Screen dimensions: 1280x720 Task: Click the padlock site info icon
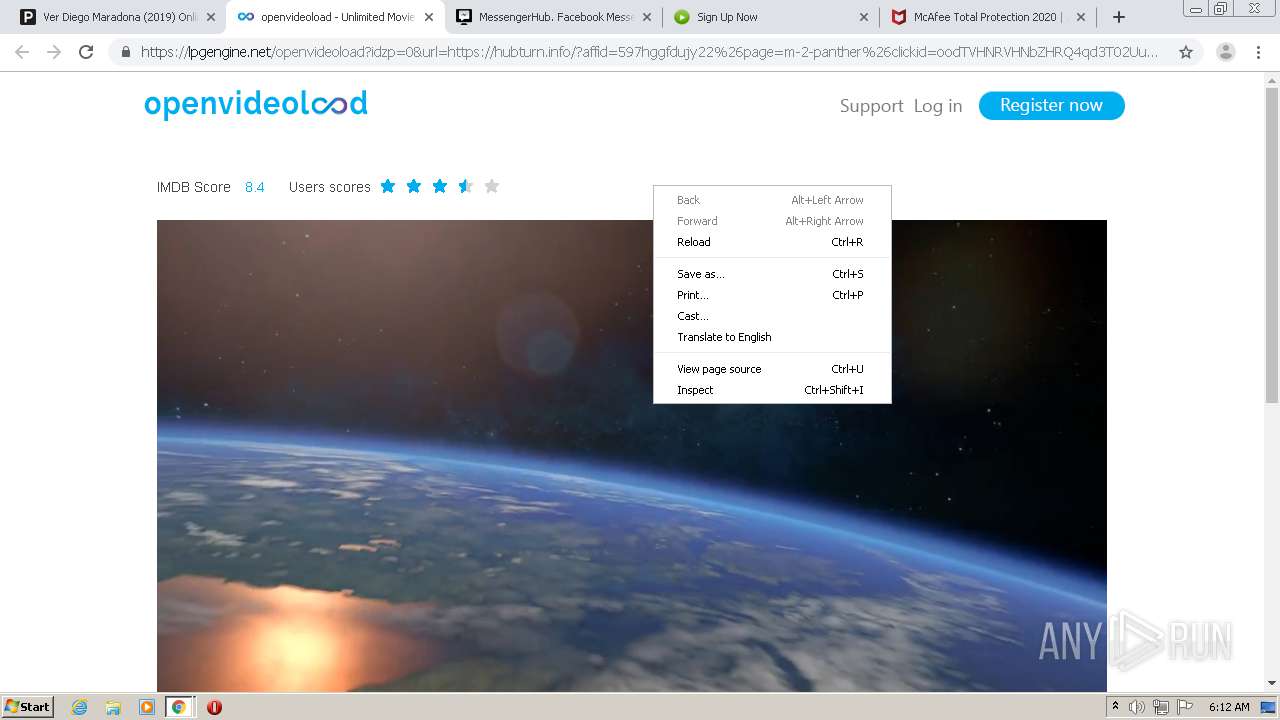click(x=125, y=52)
